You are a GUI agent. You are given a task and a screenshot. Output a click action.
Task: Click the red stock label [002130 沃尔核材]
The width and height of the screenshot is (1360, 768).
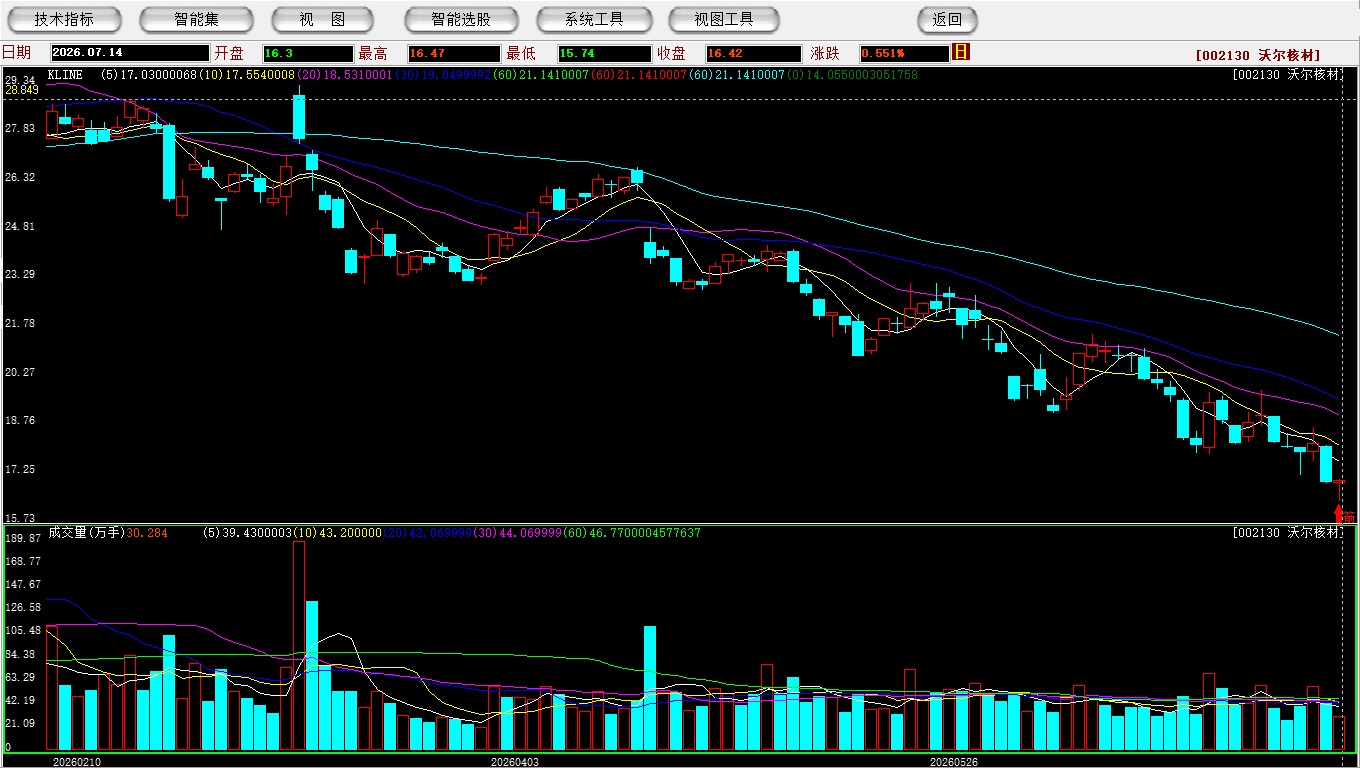pos(1257,55)
